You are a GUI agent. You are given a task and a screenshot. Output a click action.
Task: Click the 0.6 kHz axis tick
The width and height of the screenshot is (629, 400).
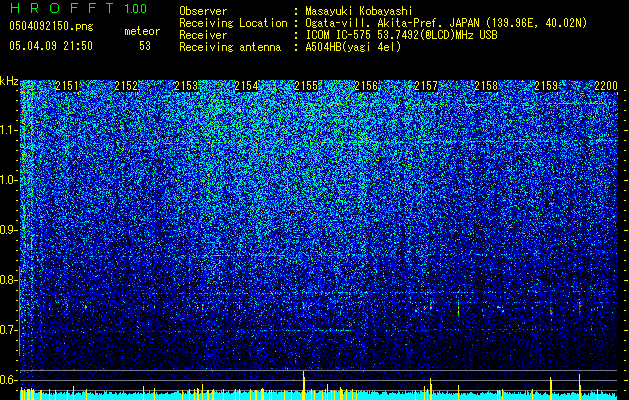click(x=10, y=380)
